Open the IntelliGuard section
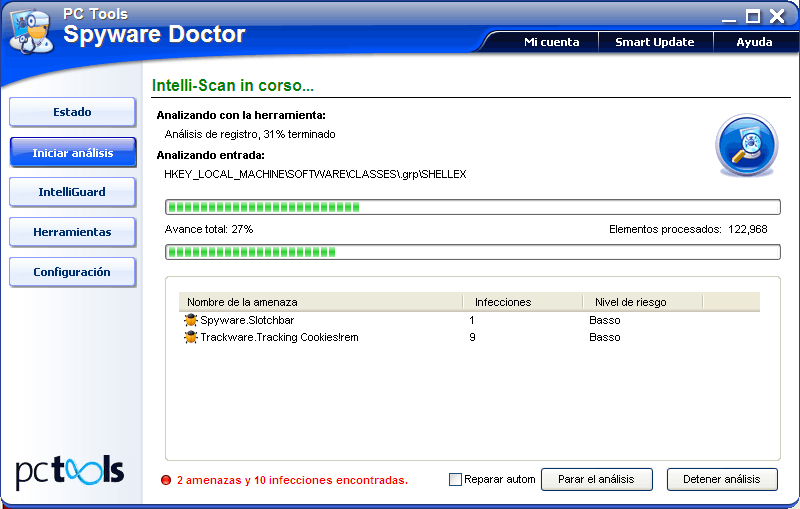 (x=72, y=192)
